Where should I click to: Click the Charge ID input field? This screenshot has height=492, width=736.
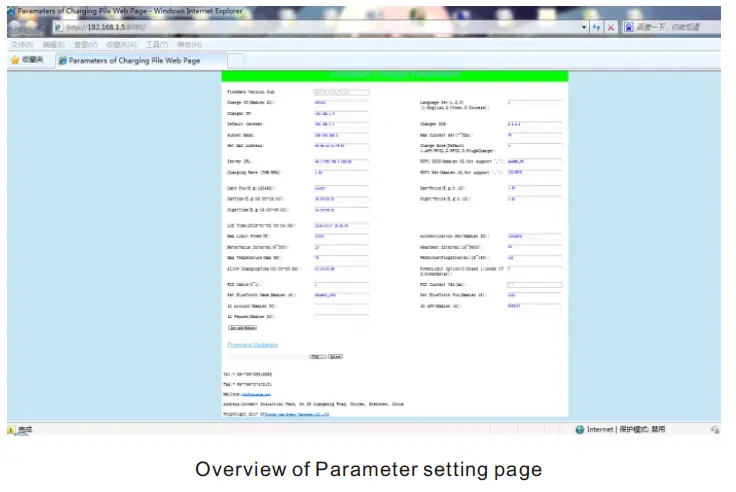click(341, 102)
